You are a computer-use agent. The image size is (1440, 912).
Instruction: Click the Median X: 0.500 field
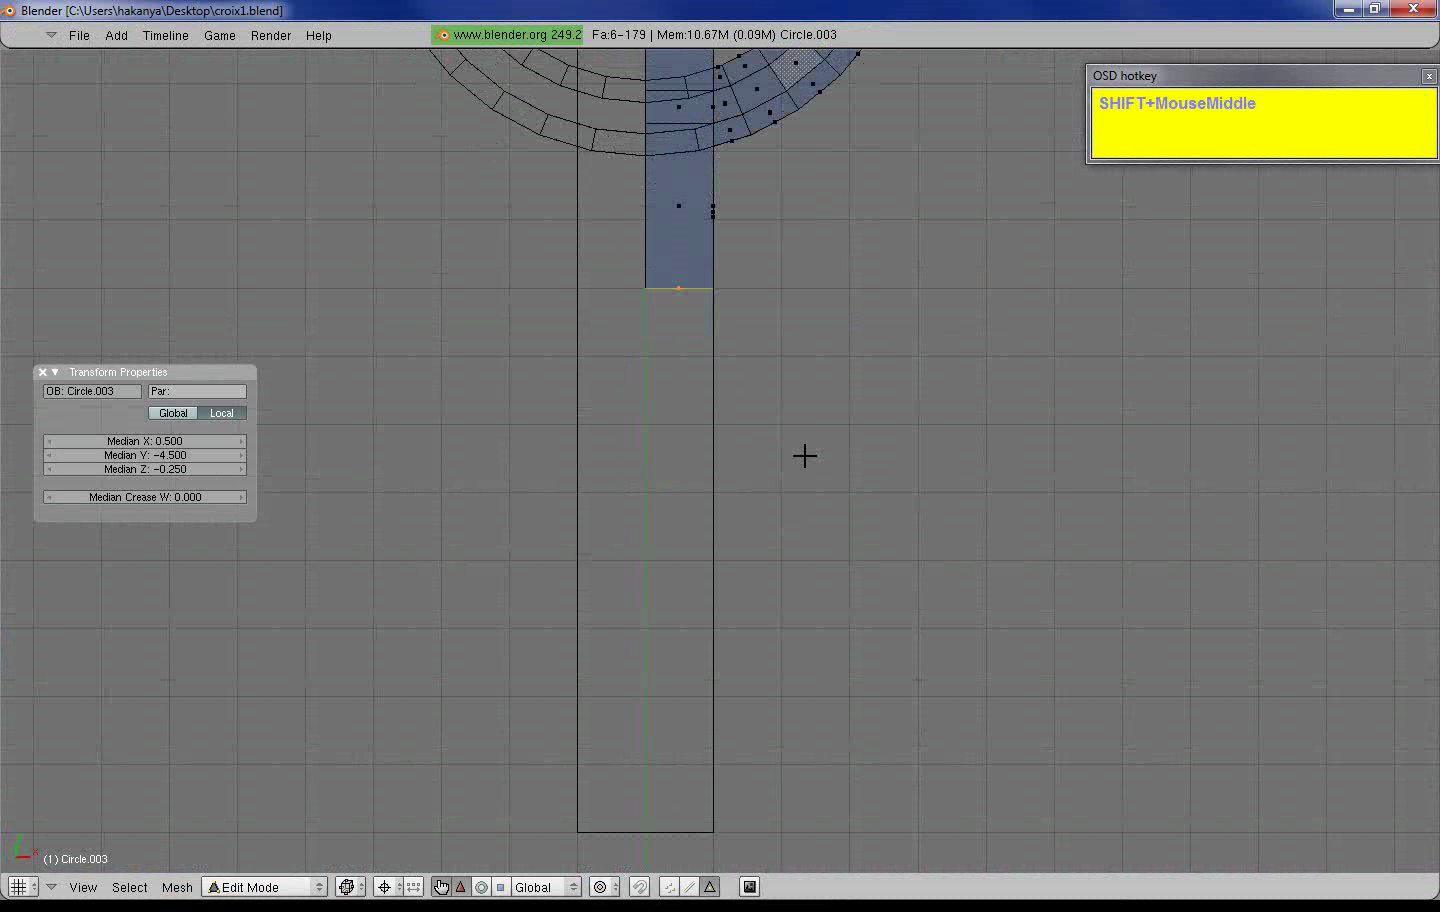coord(145,441)
